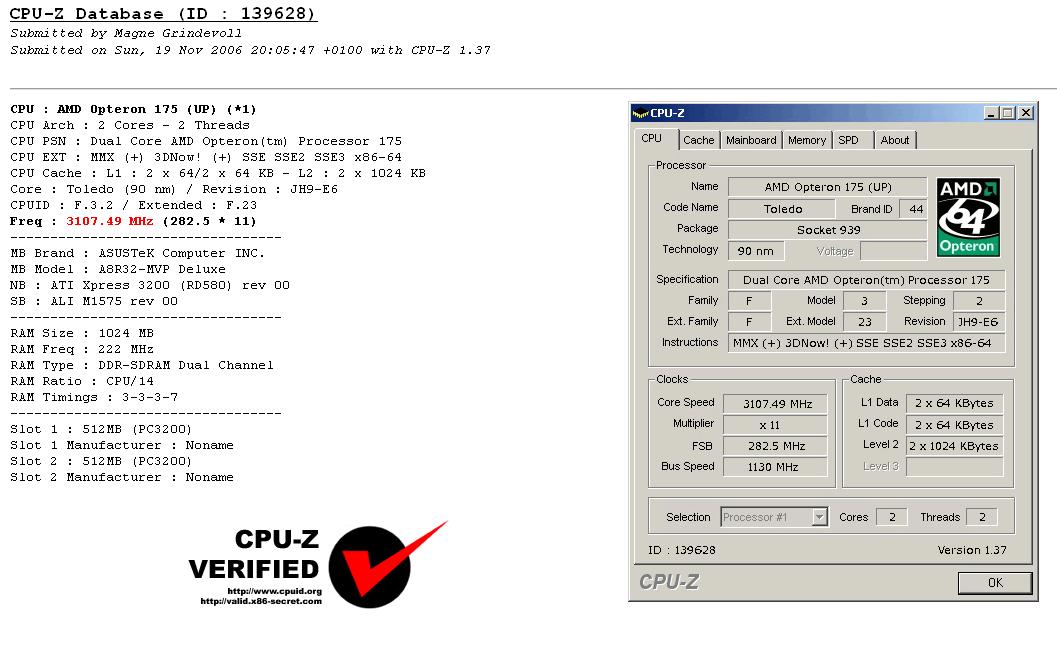This screenshot has height=655, width=1057.
Task: Click the CPU-Z title bar app icon
Action: tap(640, 113)
